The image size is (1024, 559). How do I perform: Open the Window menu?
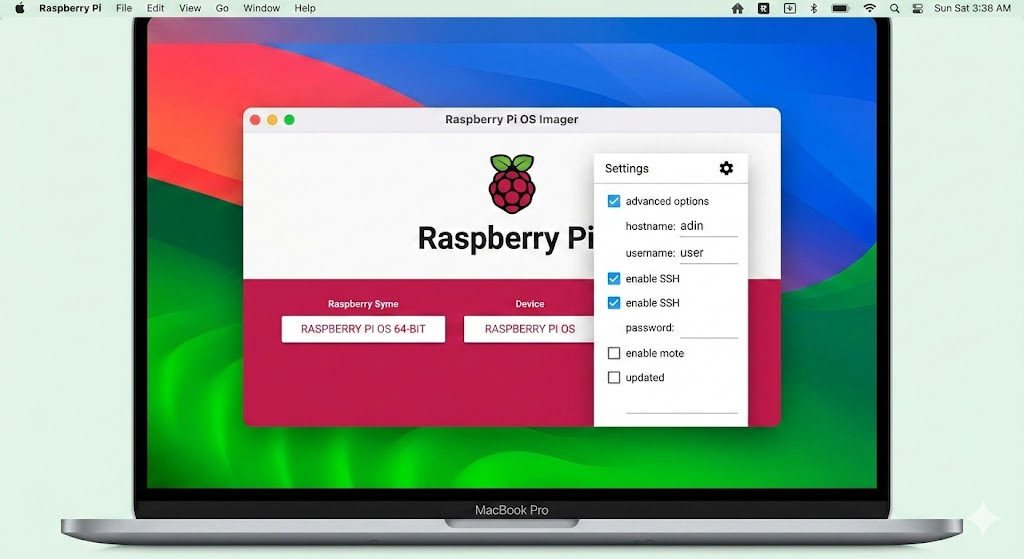(261, 8)
